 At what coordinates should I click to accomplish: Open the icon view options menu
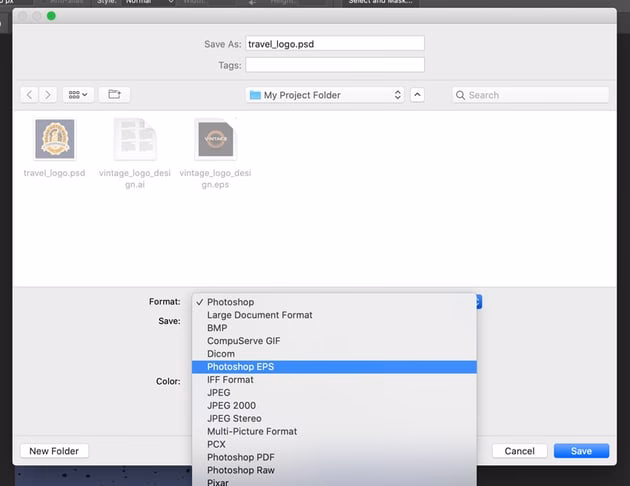click(x=77, y=95)
